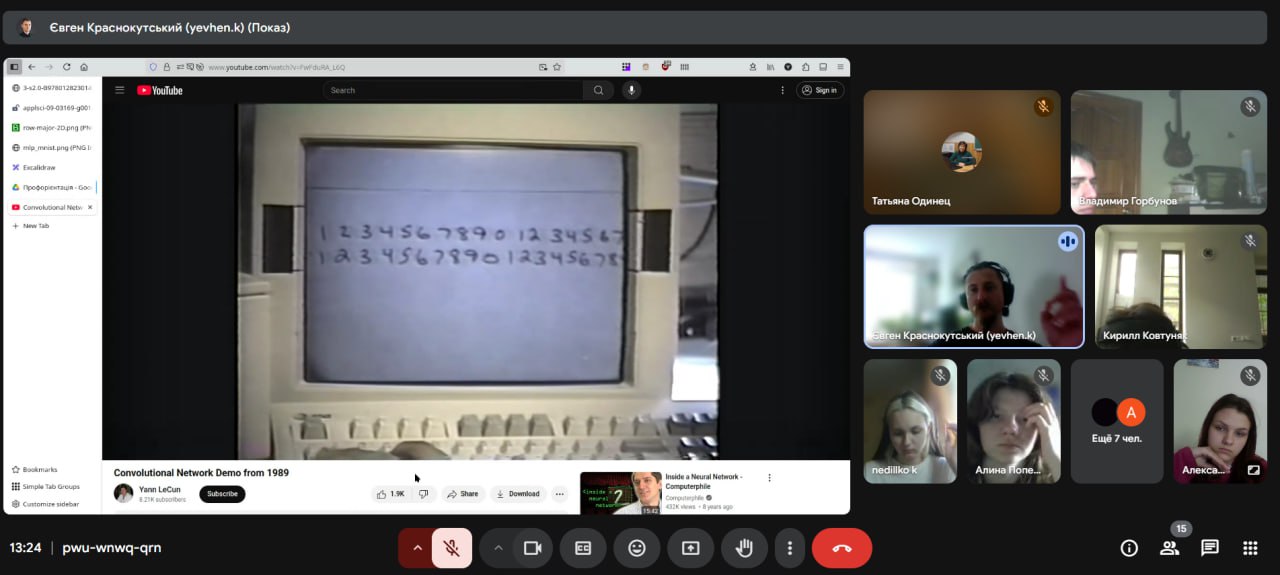Unmute your microphone
This screenshot has height=575, width=1280.
coord(452,548)
